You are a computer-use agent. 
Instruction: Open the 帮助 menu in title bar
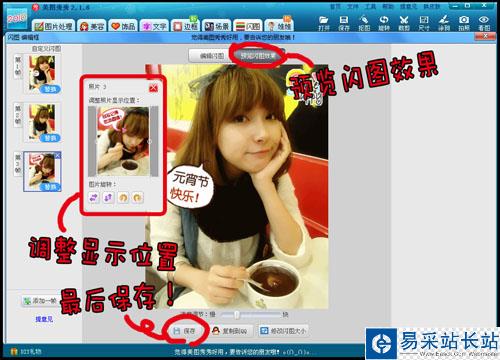click(388, 6)
